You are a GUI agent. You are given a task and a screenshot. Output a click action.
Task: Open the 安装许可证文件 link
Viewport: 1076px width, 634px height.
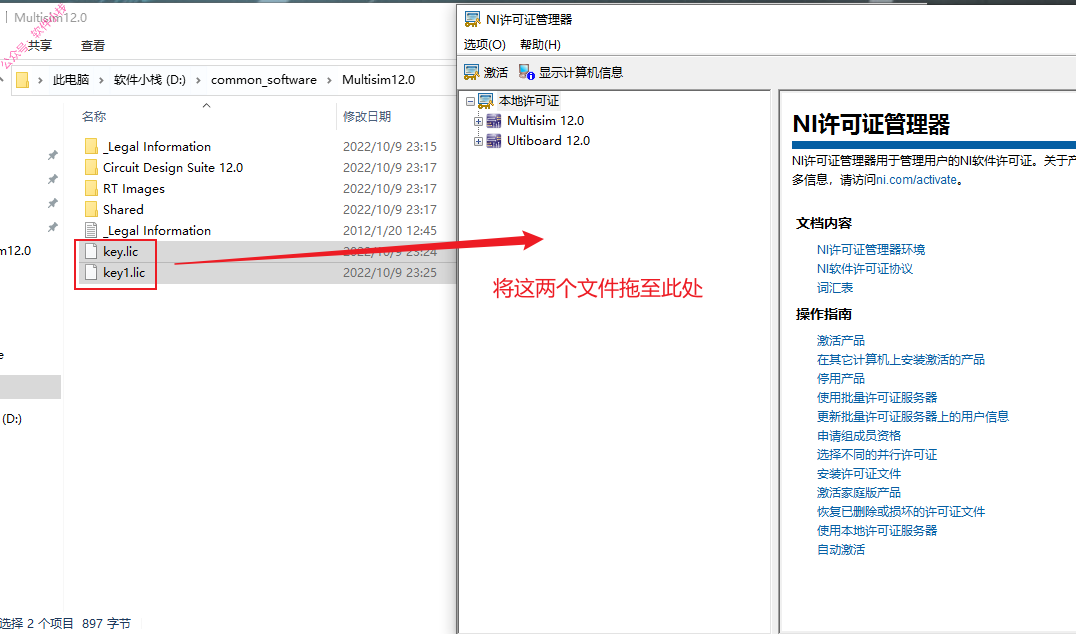(858, 473)
